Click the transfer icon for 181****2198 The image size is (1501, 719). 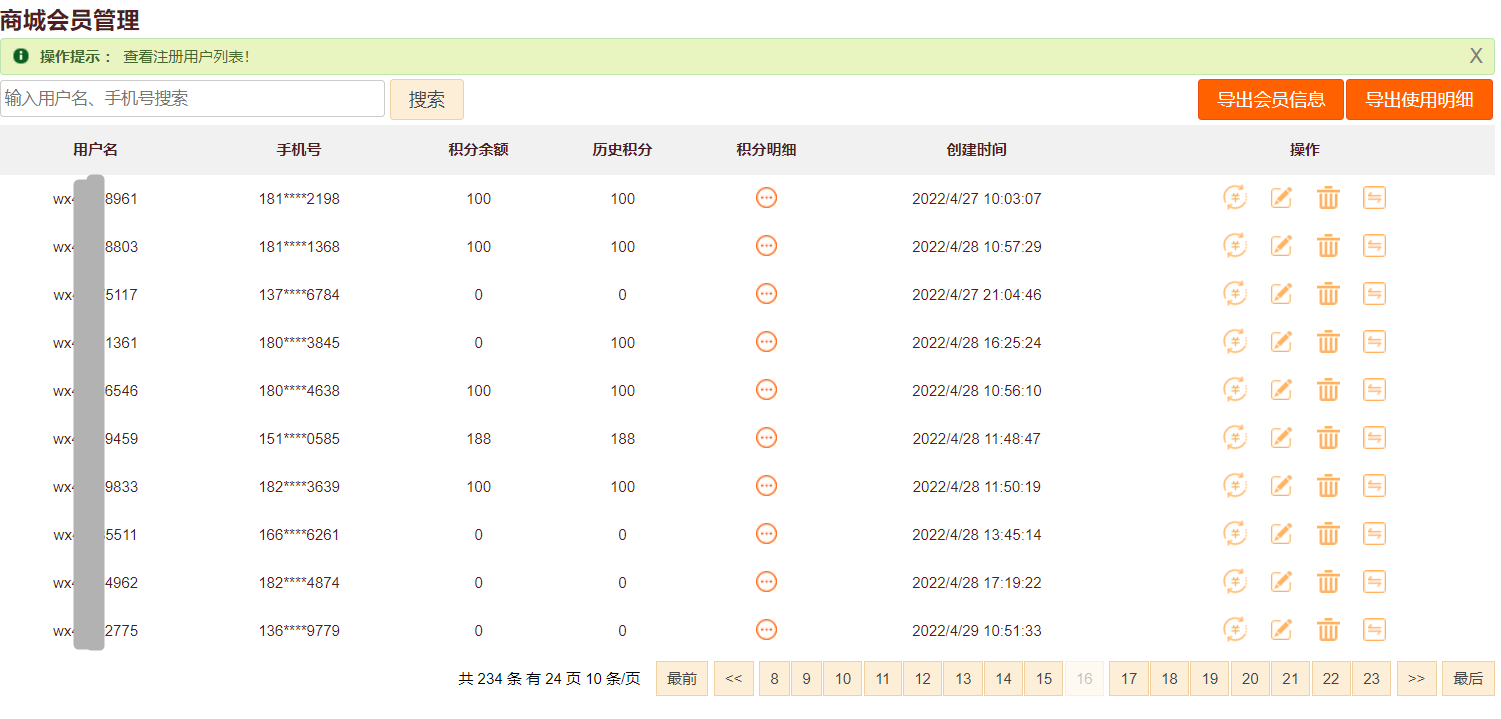pyautogui.click(x=1375, y=197)
